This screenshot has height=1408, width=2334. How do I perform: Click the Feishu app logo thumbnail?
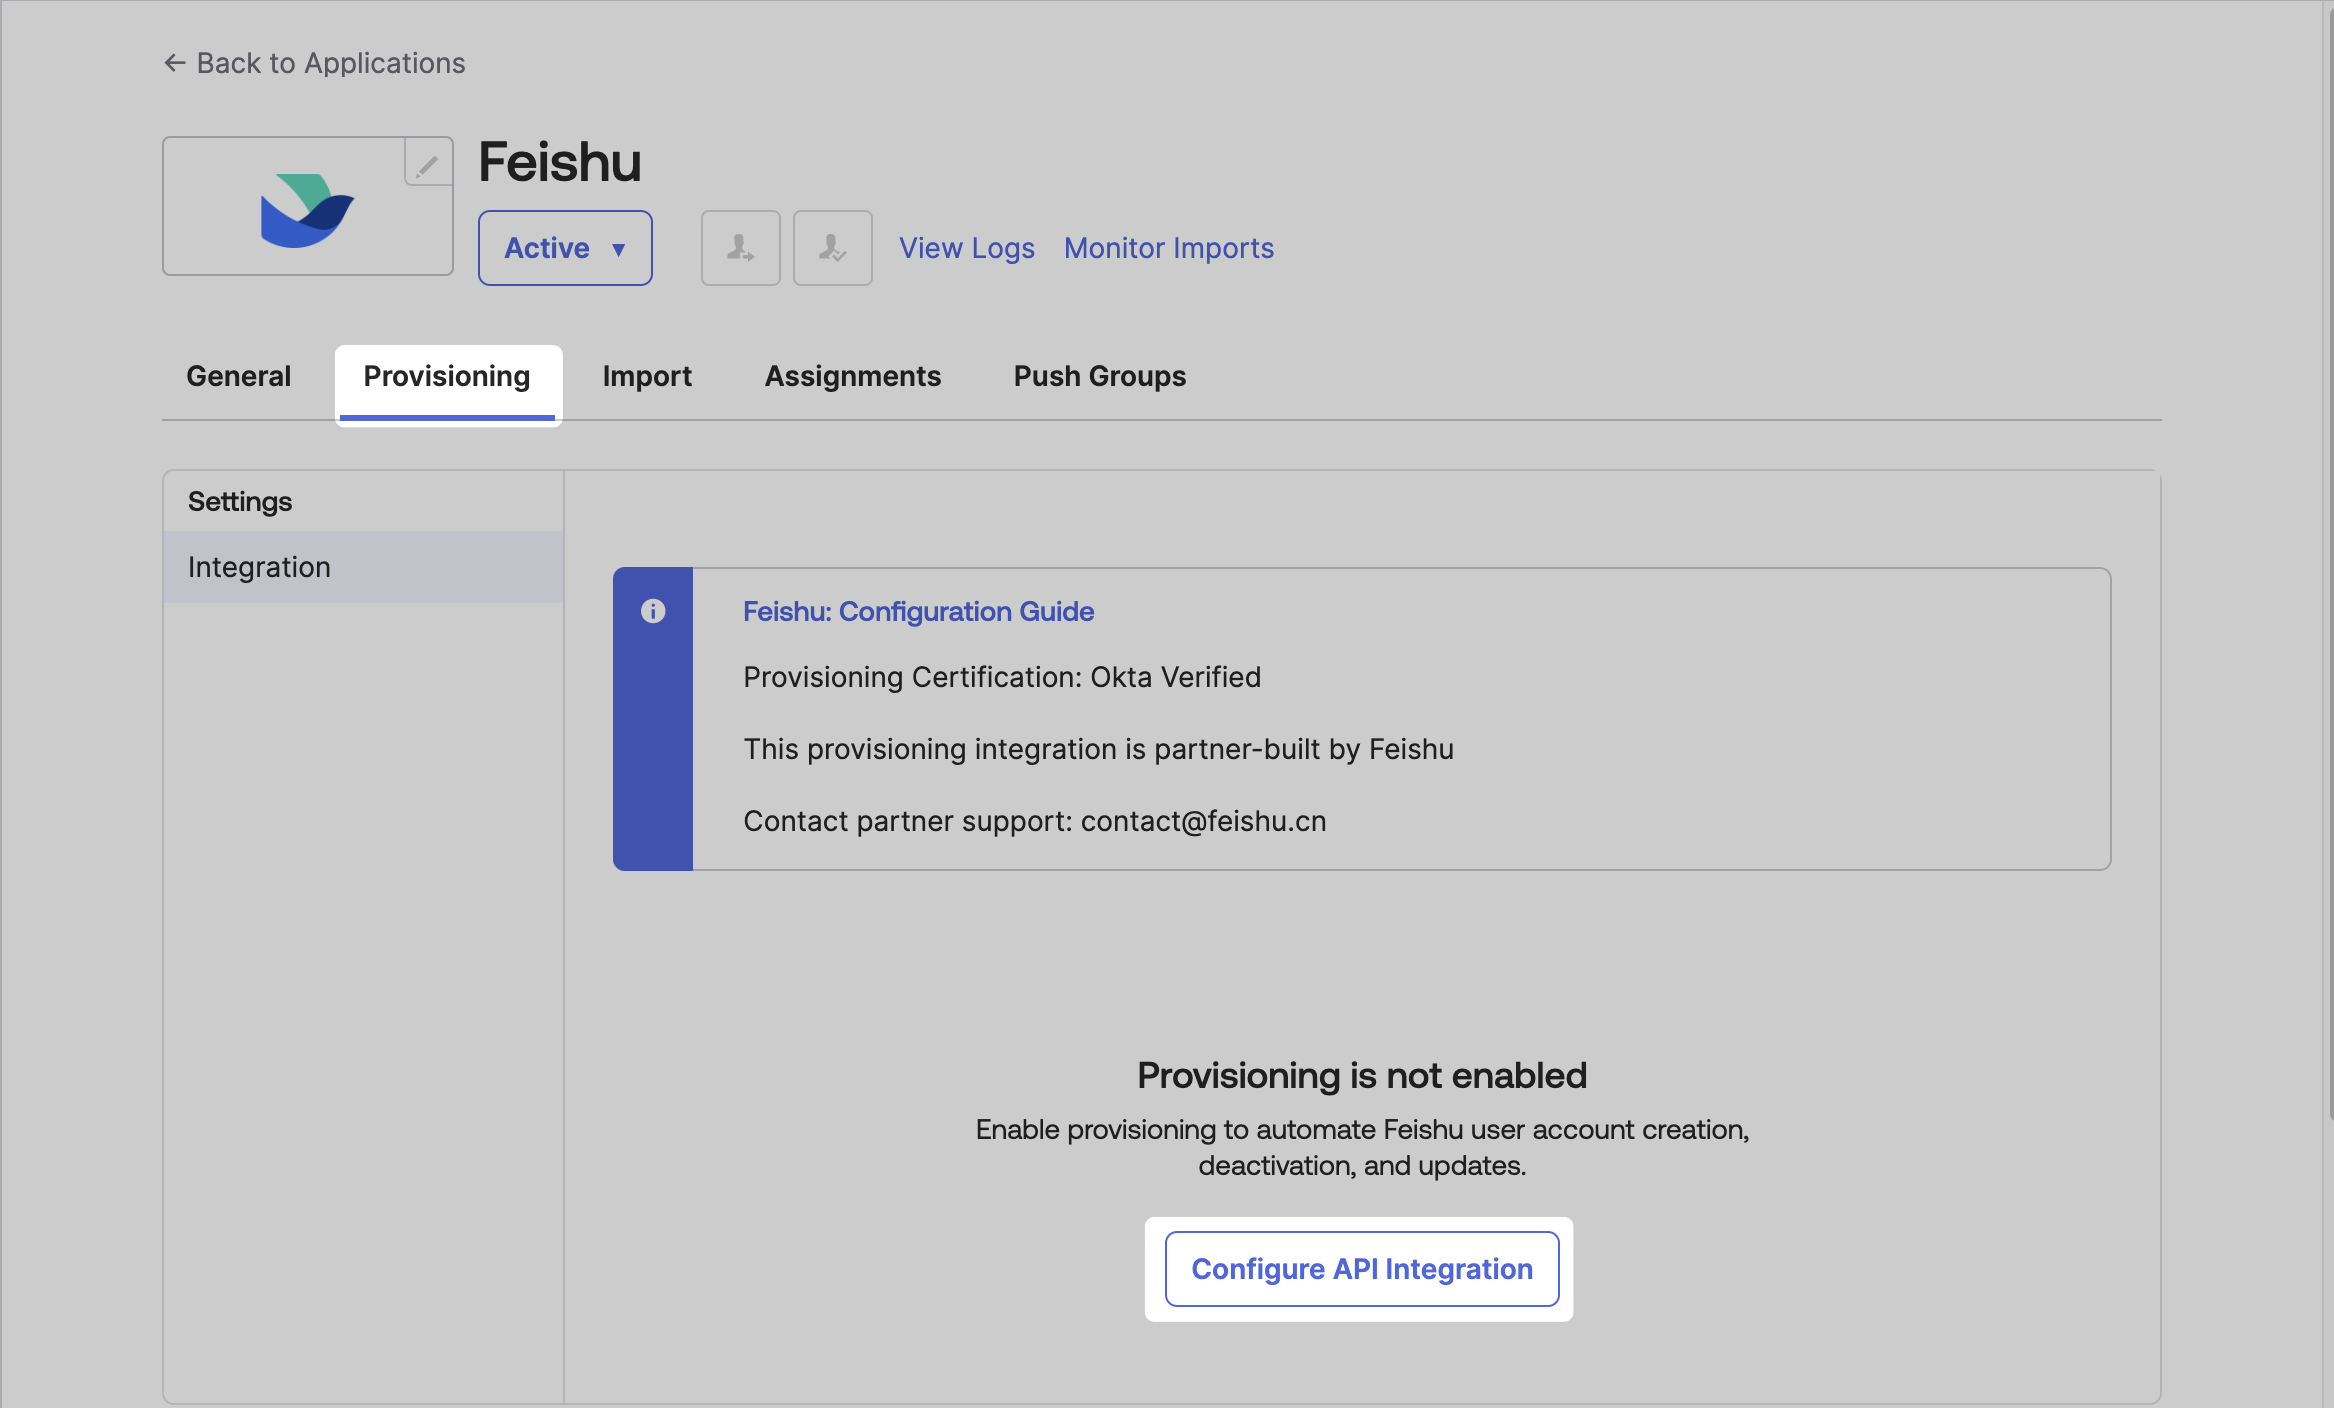[x=308, y=207]
